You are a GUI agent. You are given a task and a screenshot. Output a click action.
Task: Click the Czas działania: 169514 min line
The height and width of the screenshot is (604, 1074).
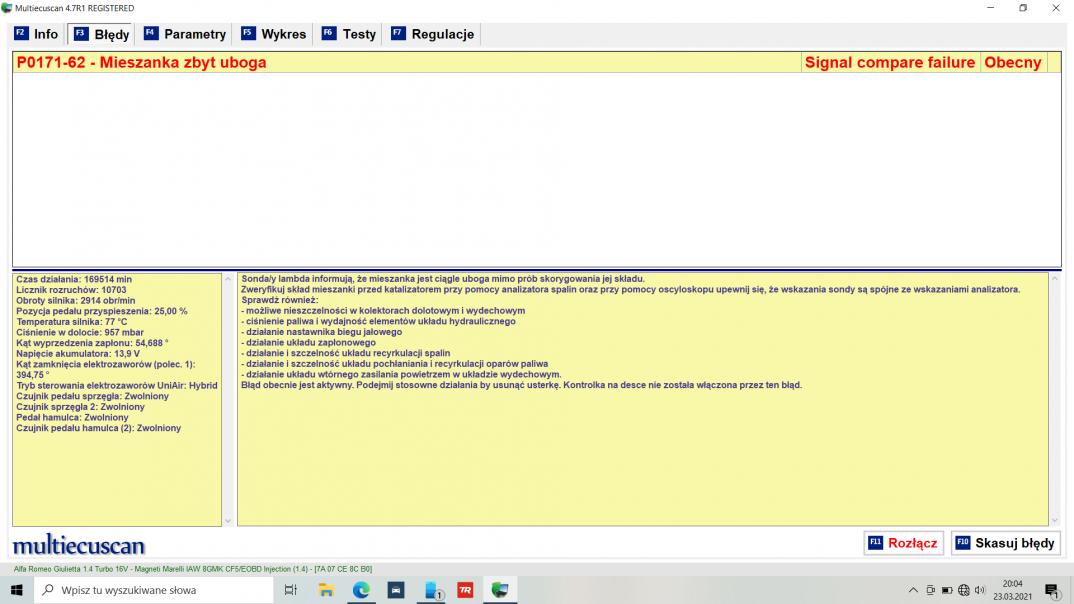pyautogui.click(x=74, y=279)
